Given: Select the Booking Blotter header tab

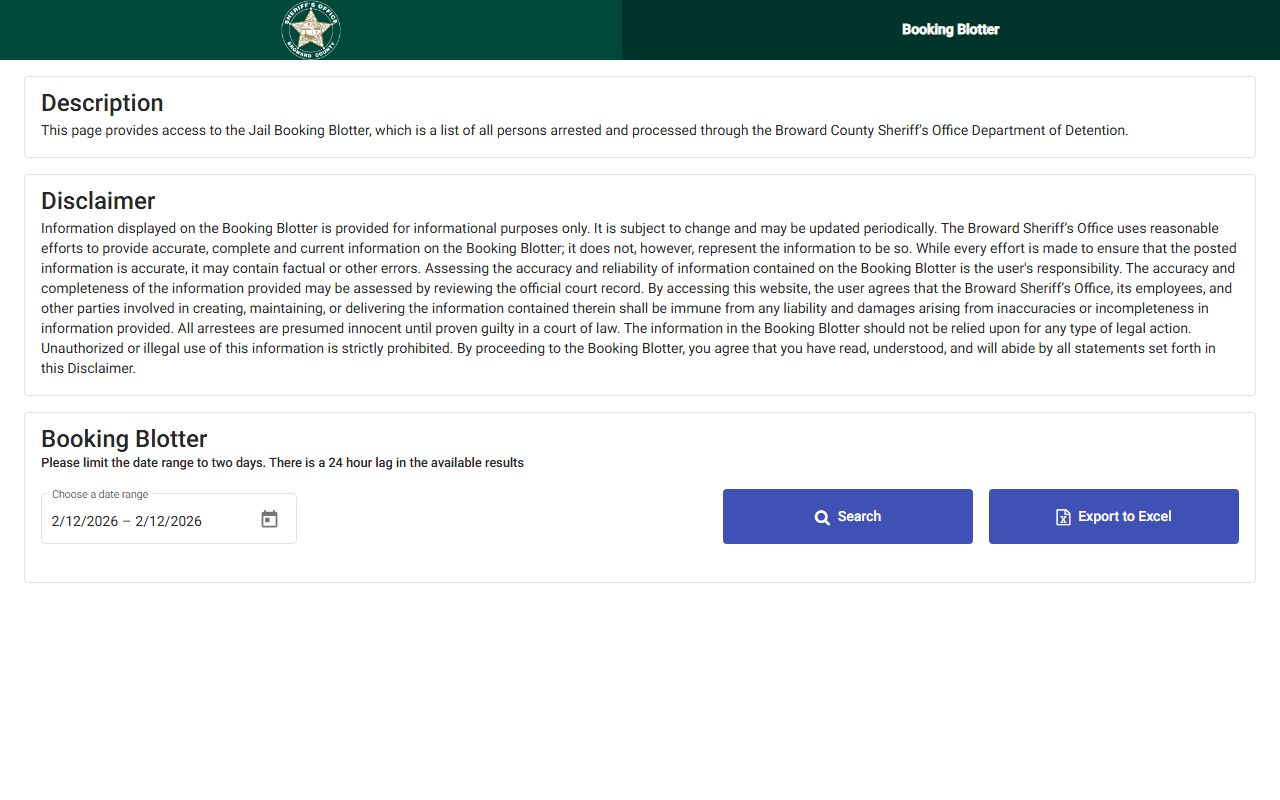Looking at the screenshot, I should click(950, 30).
